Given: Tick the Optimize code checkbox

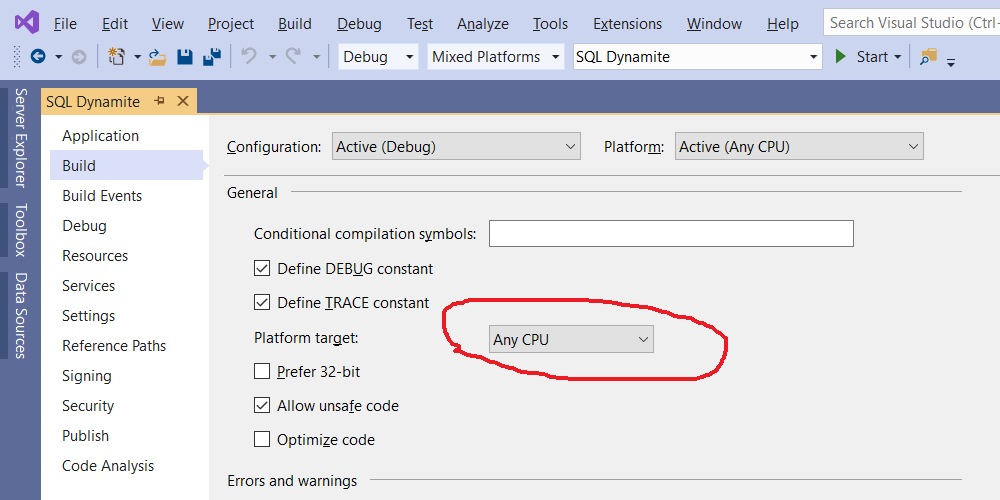Looking at the screenshot, I should click(262, 439).
